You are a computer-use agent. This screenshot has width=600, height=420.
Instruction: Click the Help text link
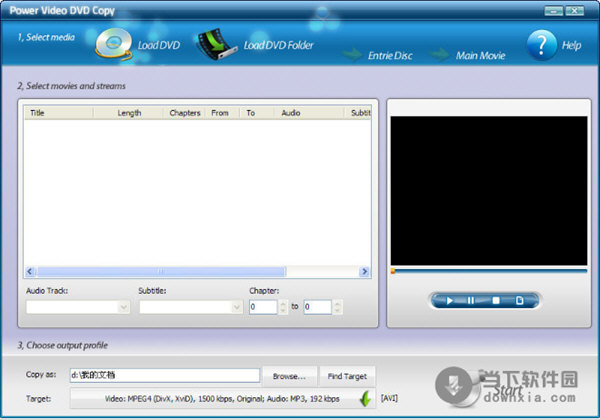point(571,46)
